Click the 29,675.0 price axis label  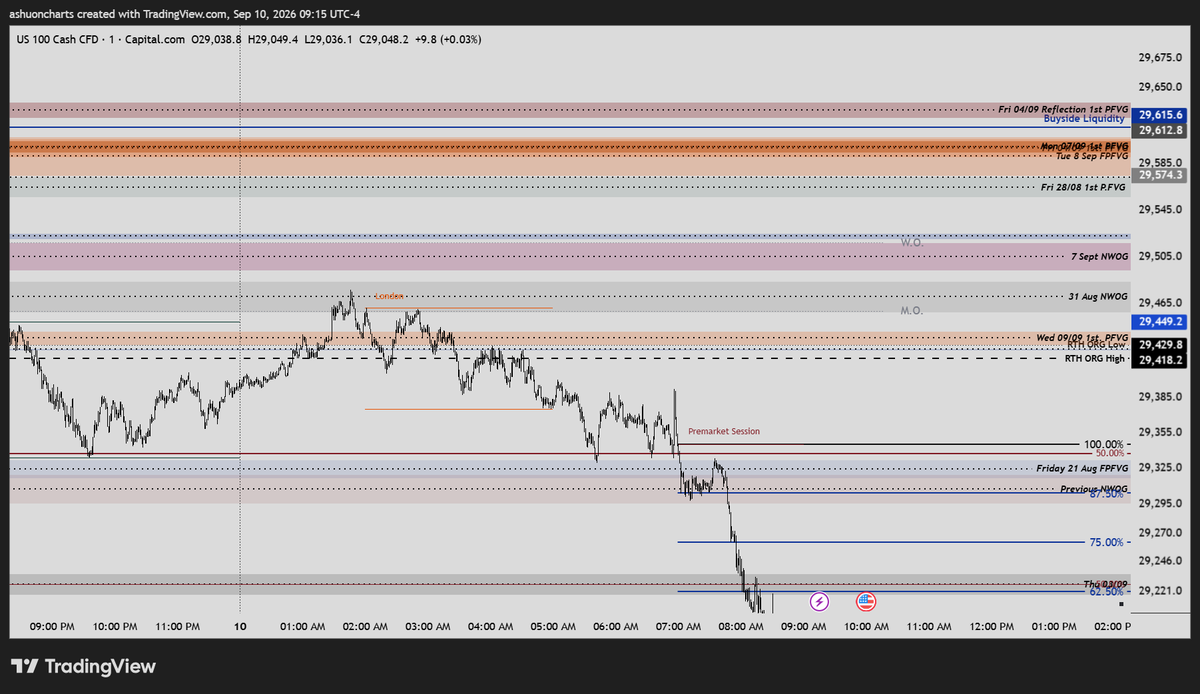click(1160, 58)
